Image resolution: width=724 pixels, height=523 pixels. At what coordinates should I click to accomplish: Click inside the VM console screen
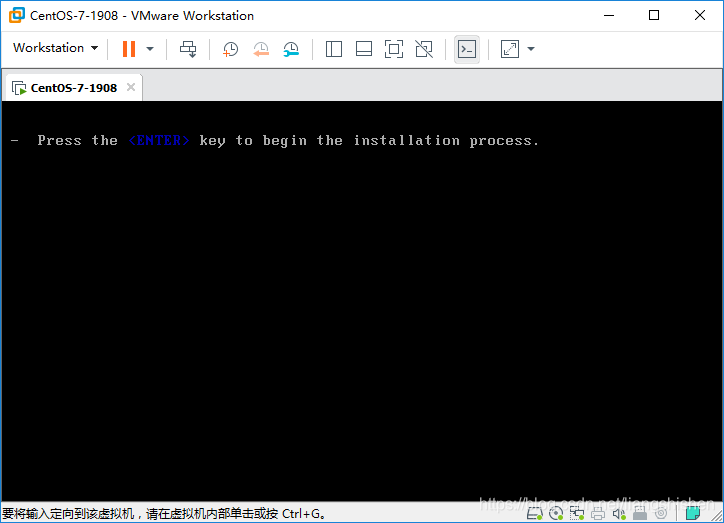click(x=362, y=301)
